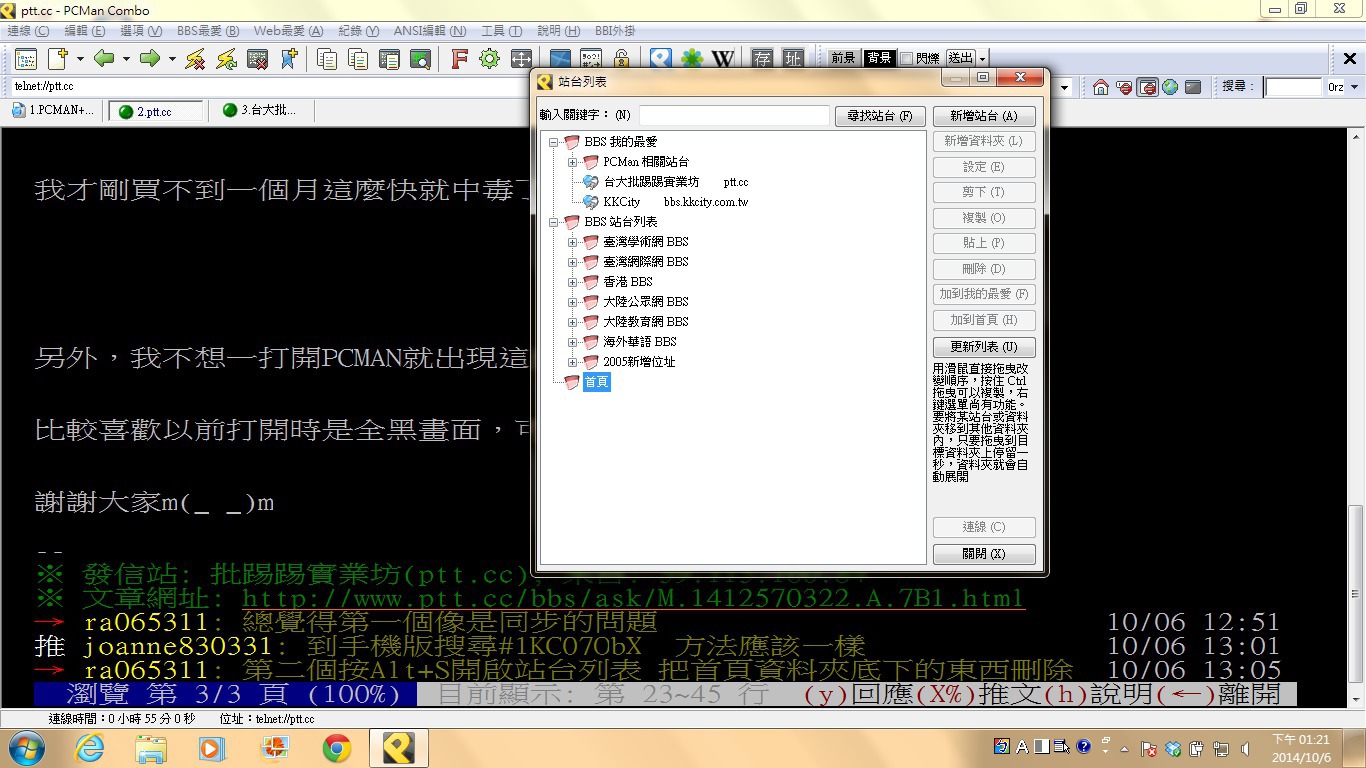
Task: Click the red F font icon
Action: tap(459, 59)
